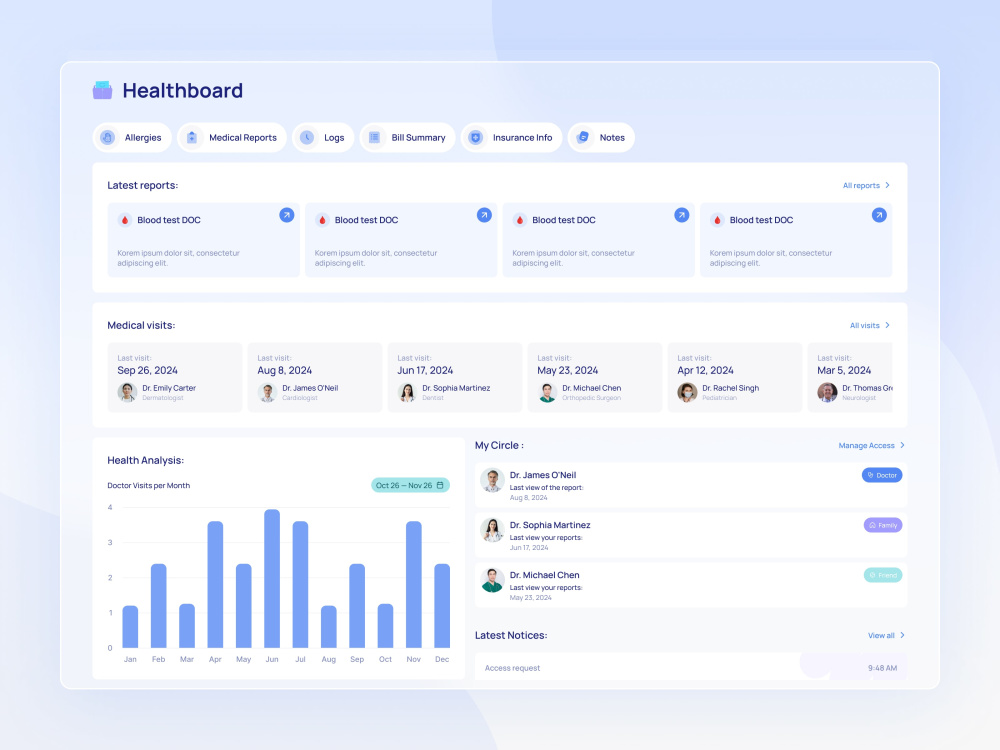Click Dr. Rachel Singh's avatar
This screenshot has height=750, width=1000.
tap(687, 392)
